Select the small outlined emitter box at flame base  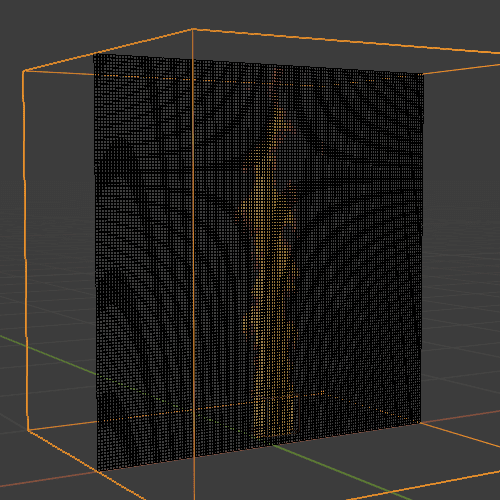click(283, 416)
